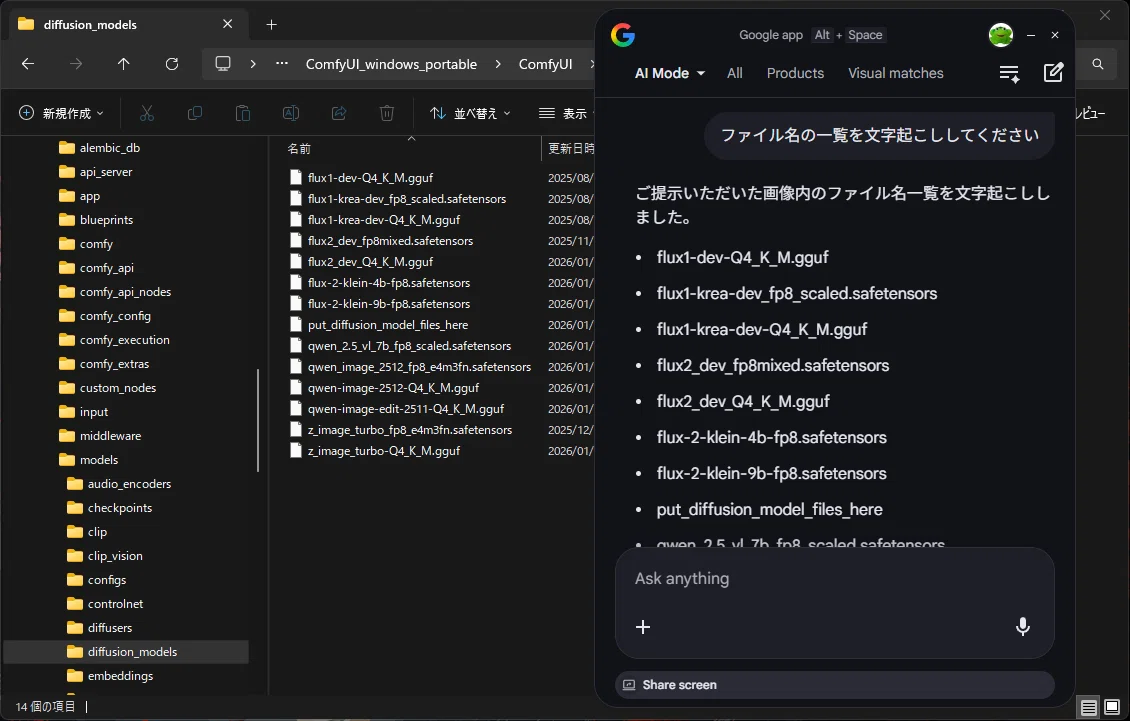Click the Rename icon in toolbar
The image size is (1130, 721).
pos(290,113)
